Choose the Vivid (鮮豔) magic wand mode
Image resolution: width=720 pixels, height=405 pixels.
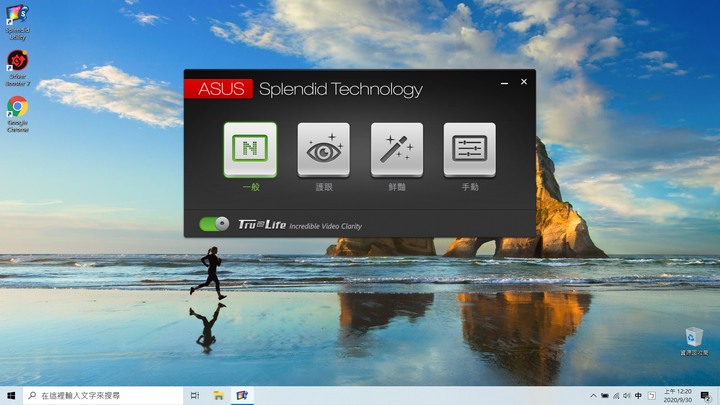point(397,150)
